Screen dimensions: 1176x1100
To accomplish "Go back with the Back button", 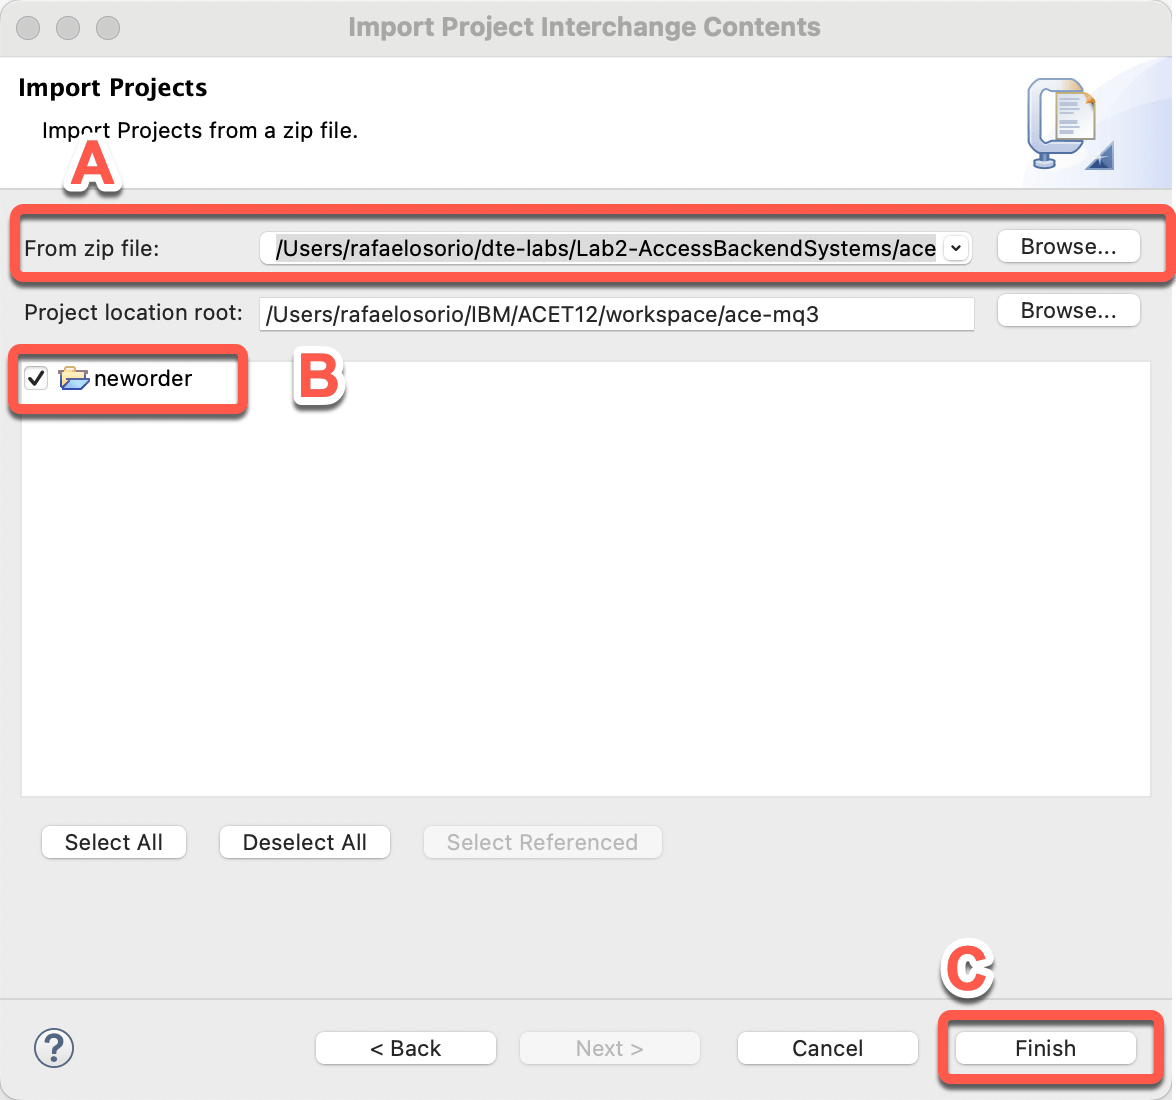I will [405, 1048].
